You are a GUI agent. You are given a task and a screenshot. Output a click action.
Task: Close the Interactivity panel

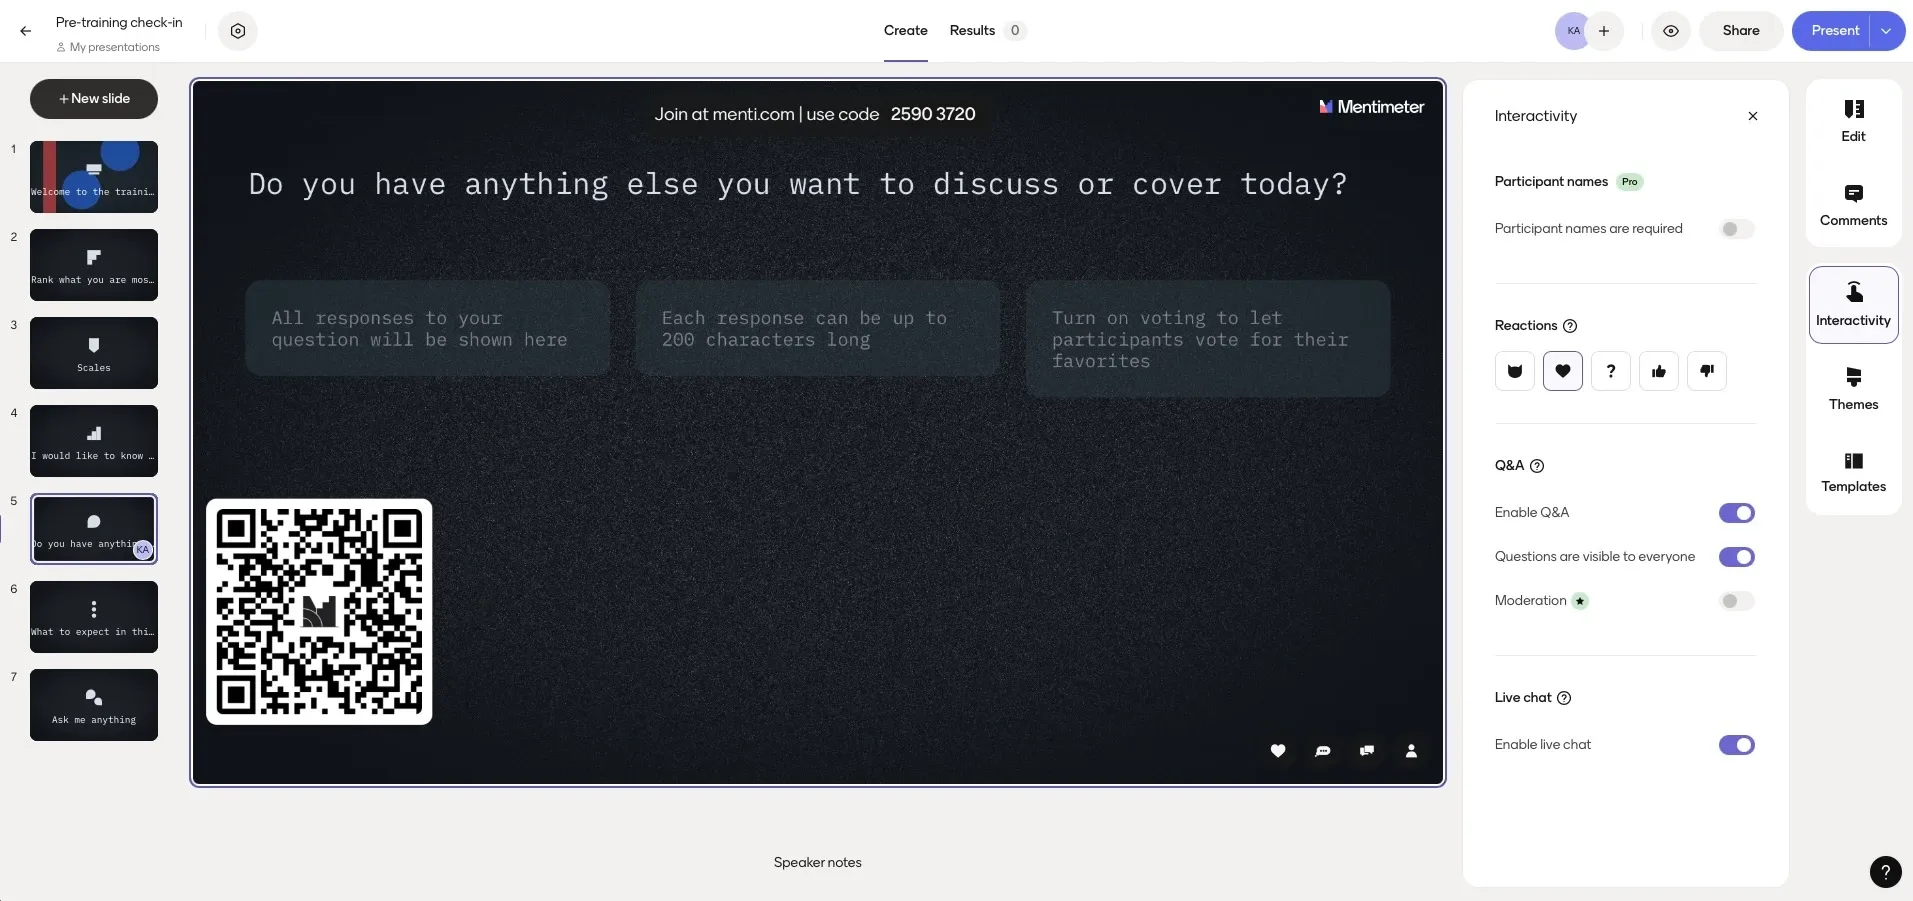tap(1752, 116)
